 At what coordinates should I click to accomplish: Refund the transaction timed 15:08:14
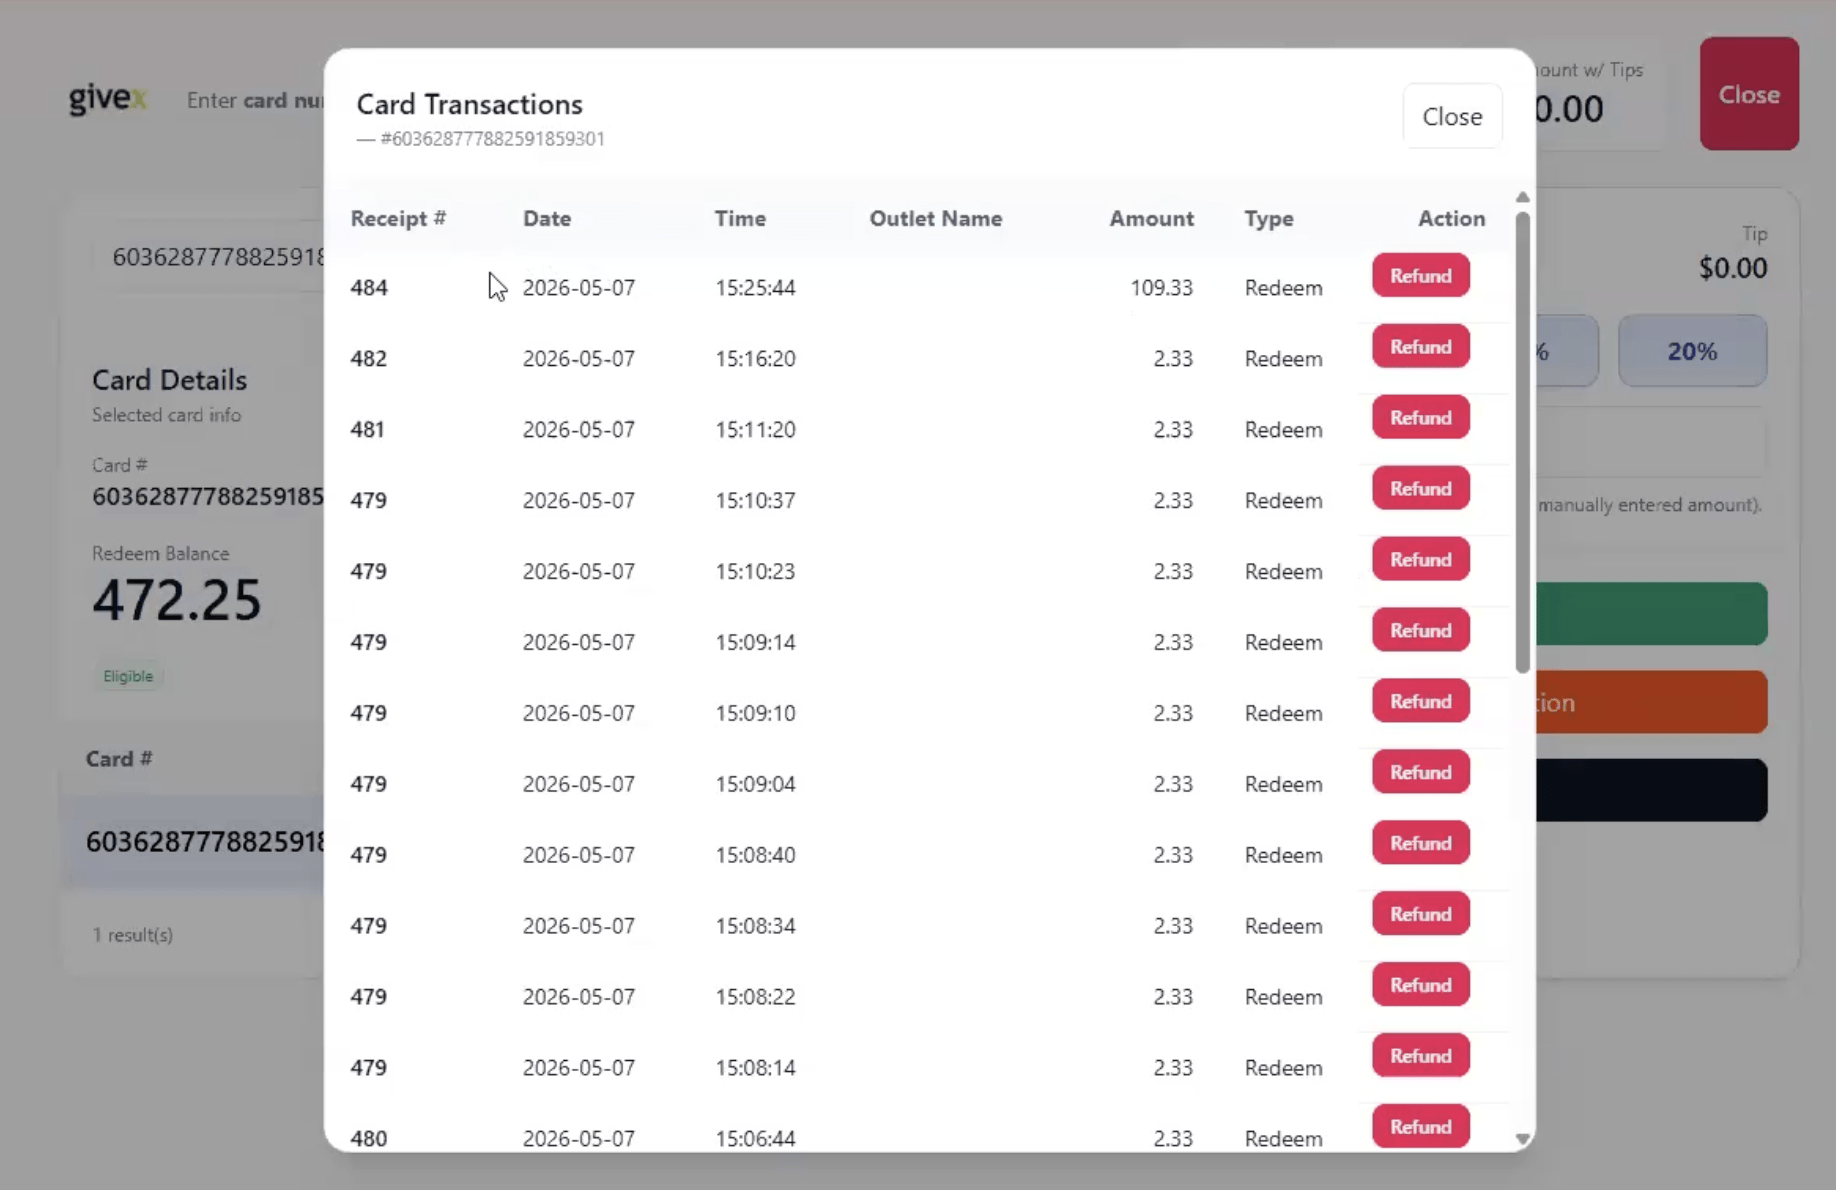(x=1420, y=1057)
